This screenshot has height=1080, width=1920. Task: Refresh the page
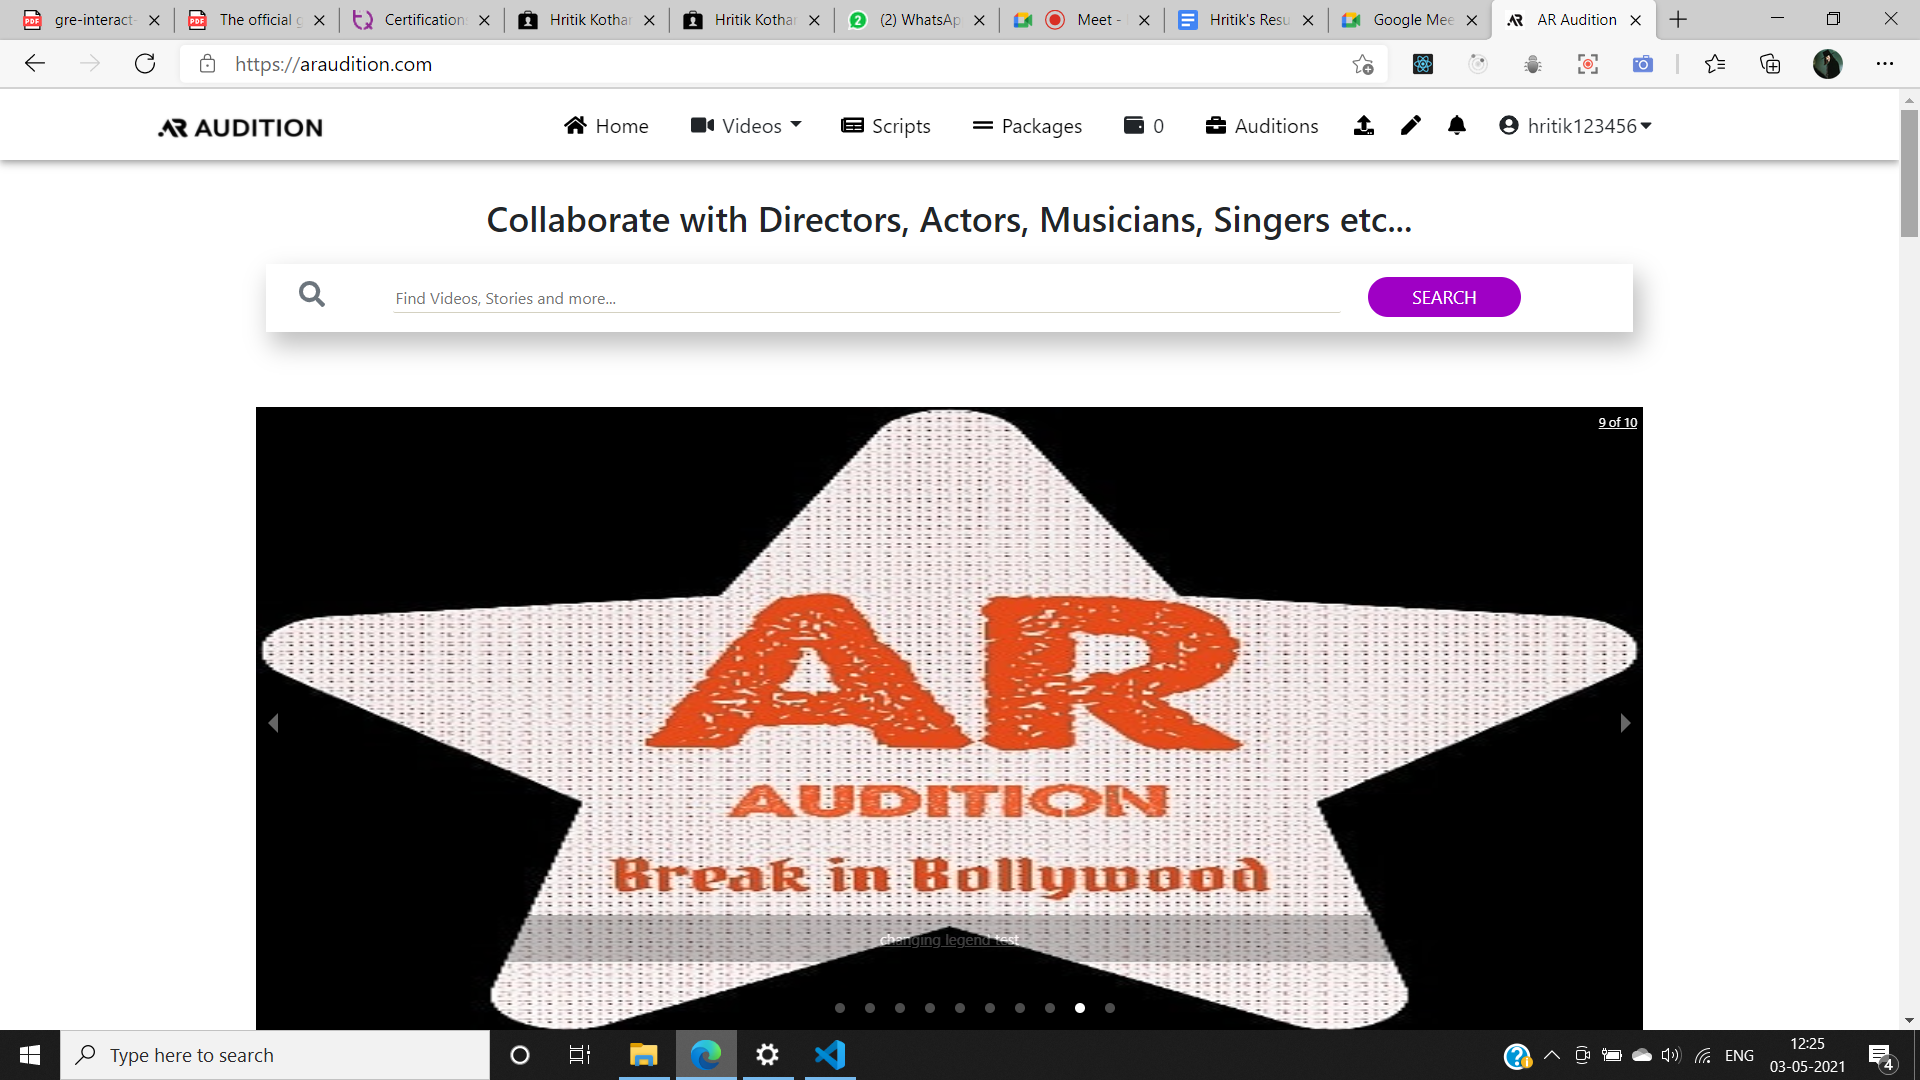(x=145, y=64)
